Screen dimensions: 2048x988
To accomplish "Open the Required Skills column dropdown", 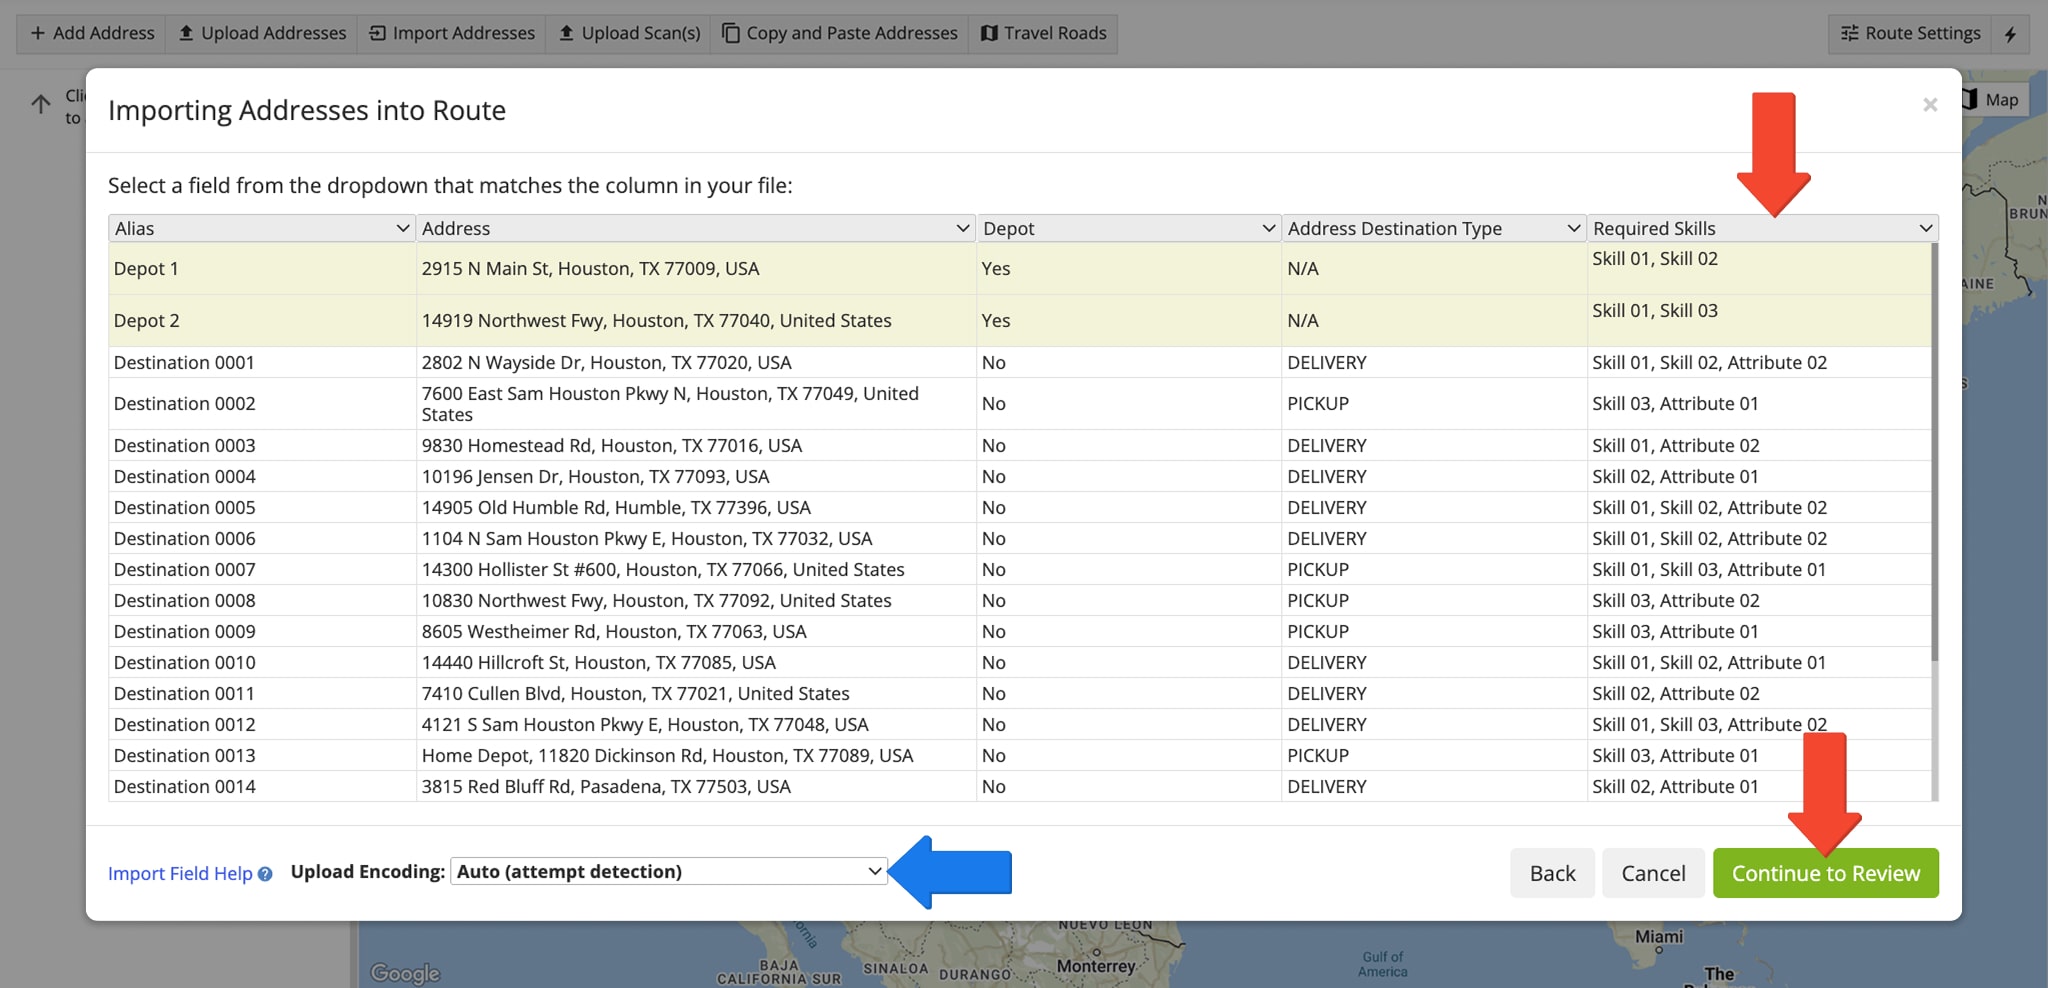I will pyautogui.click(x=1762, y=228).
